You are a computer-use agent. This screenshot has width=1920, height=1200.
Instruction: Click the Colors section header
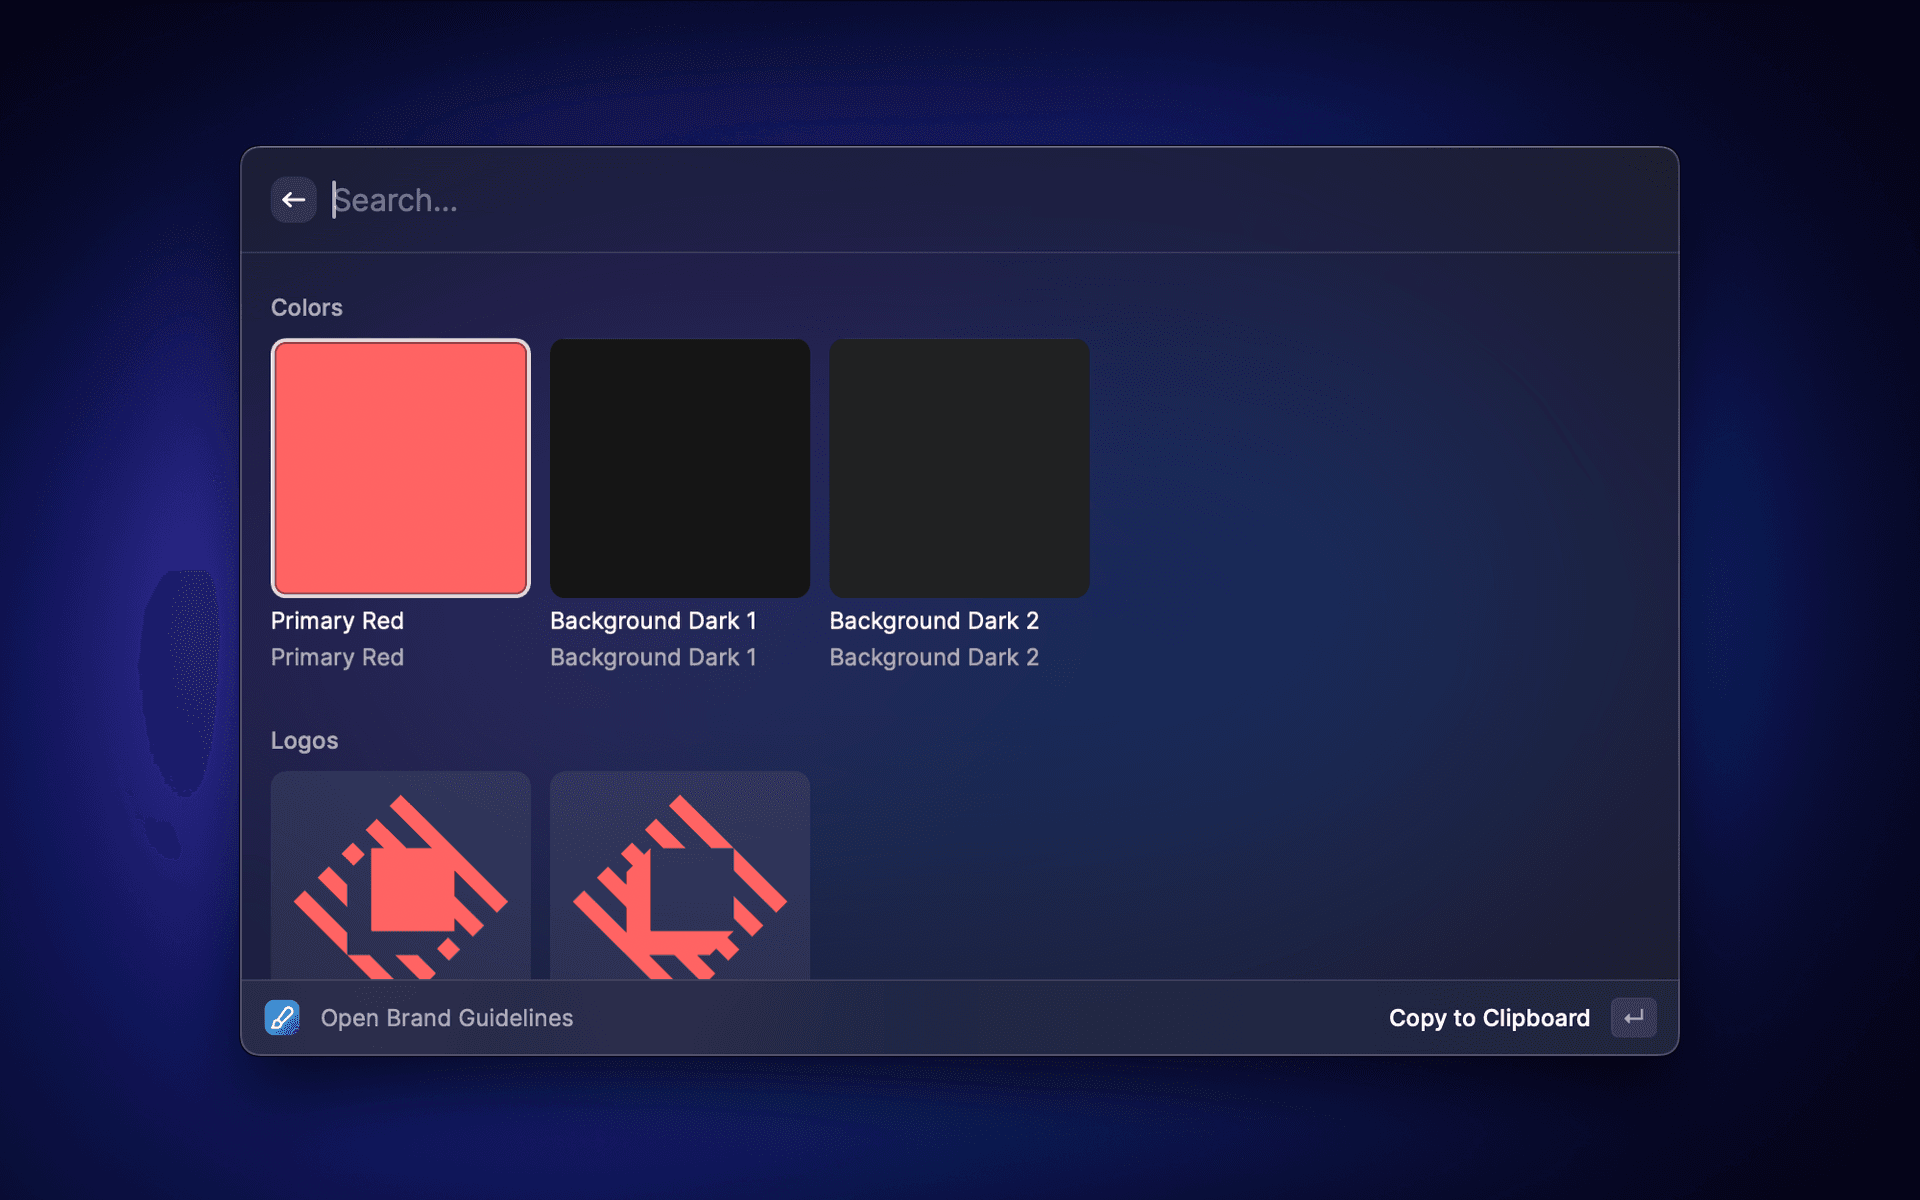point(306,308)
